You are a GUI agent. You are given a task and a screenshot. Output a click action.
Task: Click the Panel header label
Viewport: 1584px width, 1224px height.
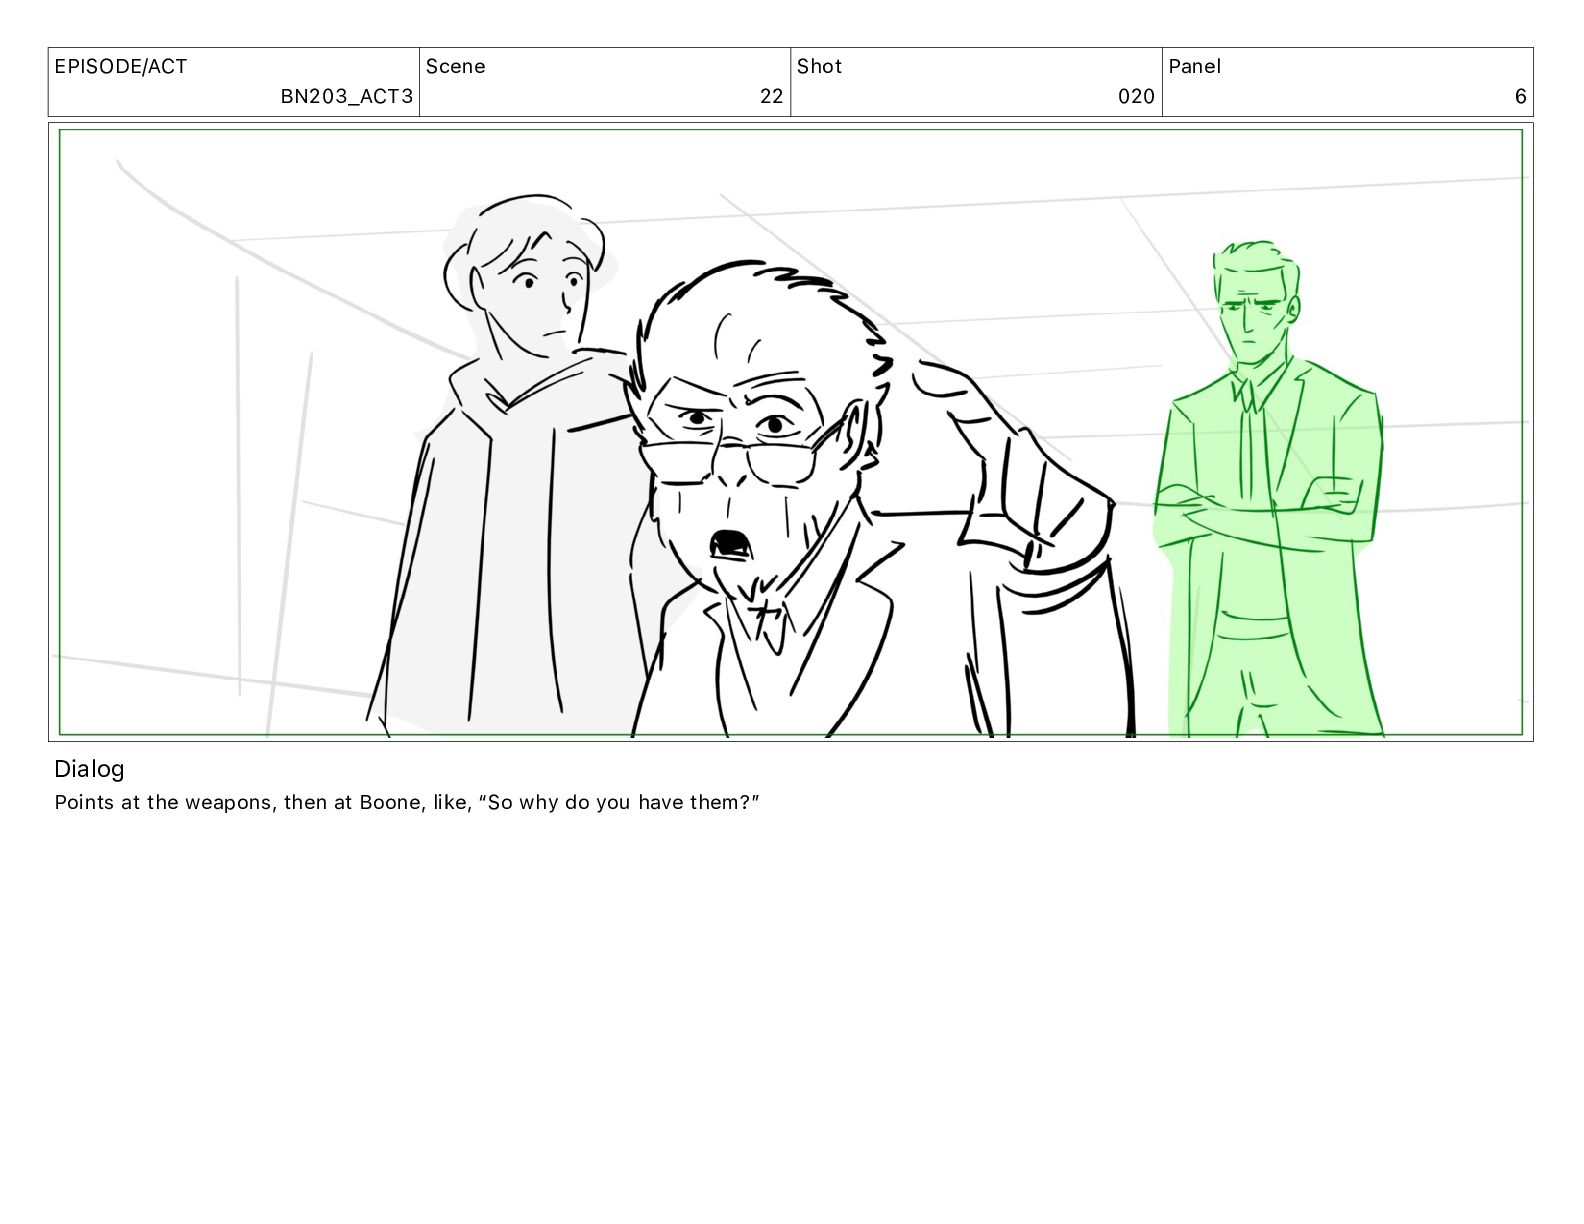(1194, 66)
